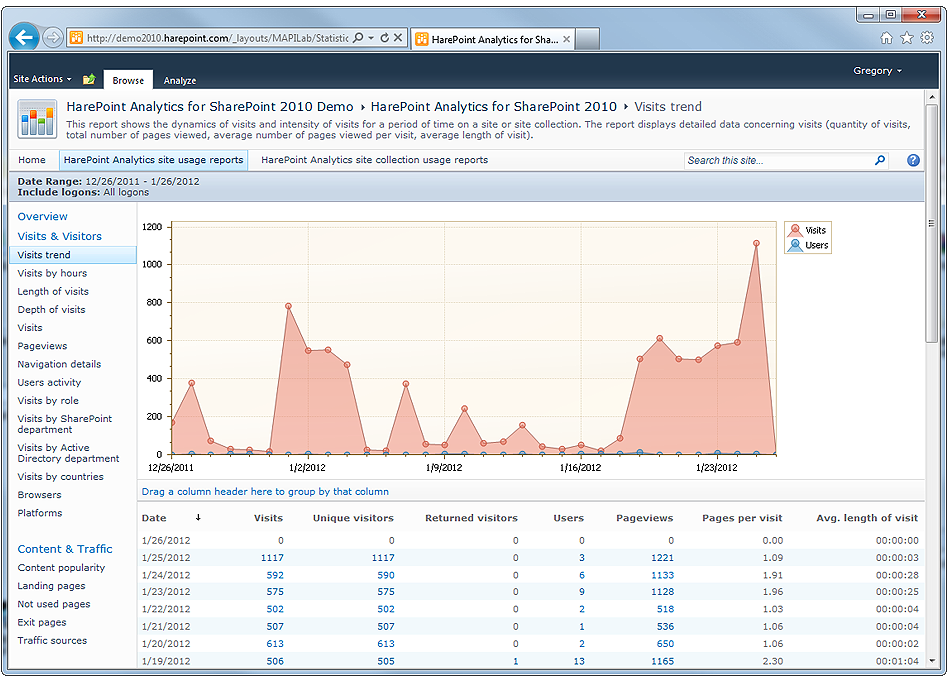Open the blue help question icon
This screenshot has width=952, height=683.
click(913, 160)
